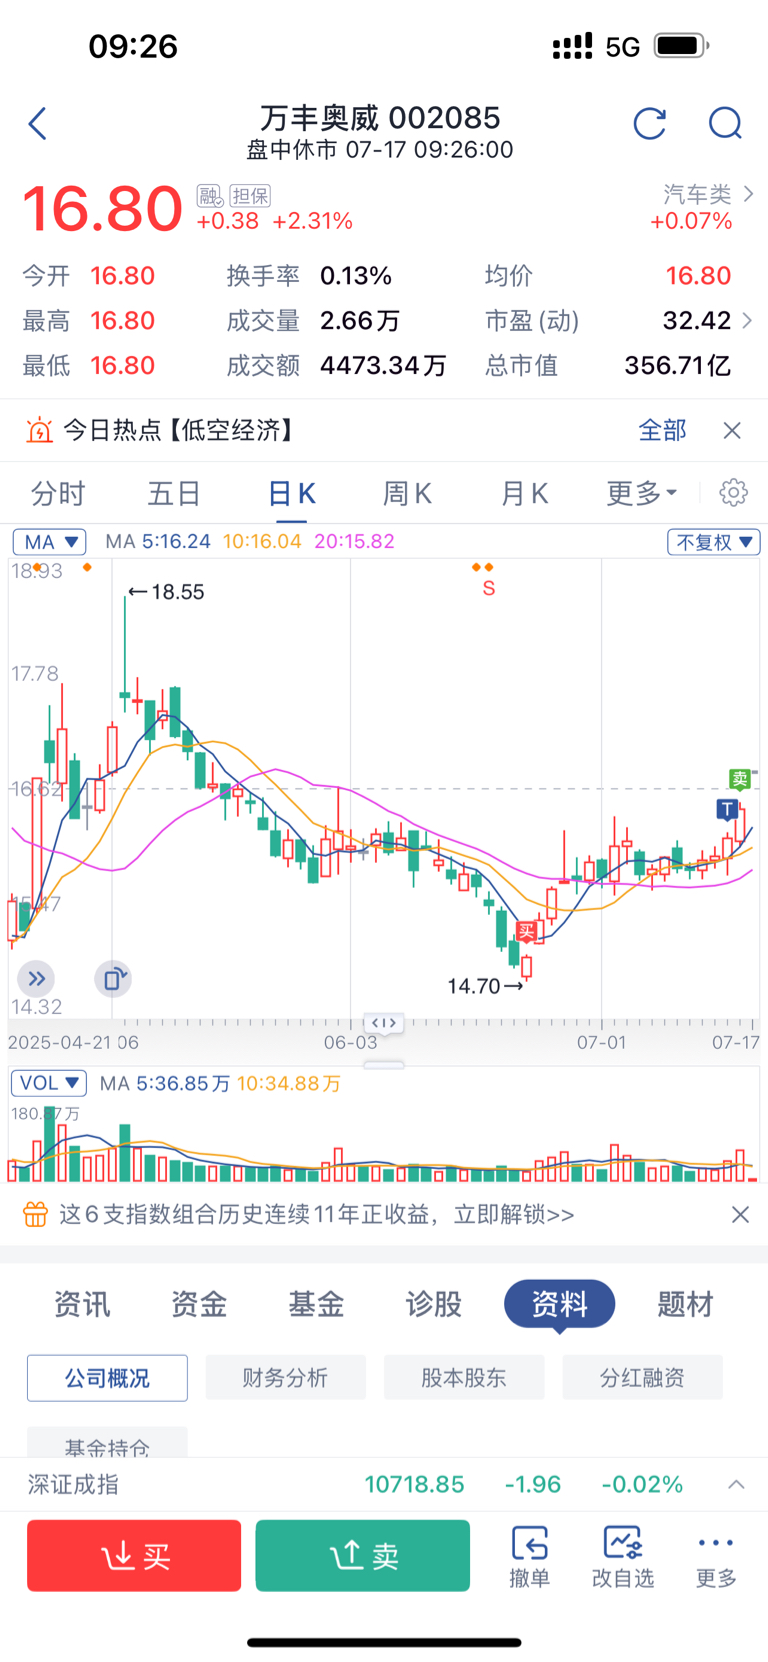Switch to the 周K chart tab

(407, 494)
